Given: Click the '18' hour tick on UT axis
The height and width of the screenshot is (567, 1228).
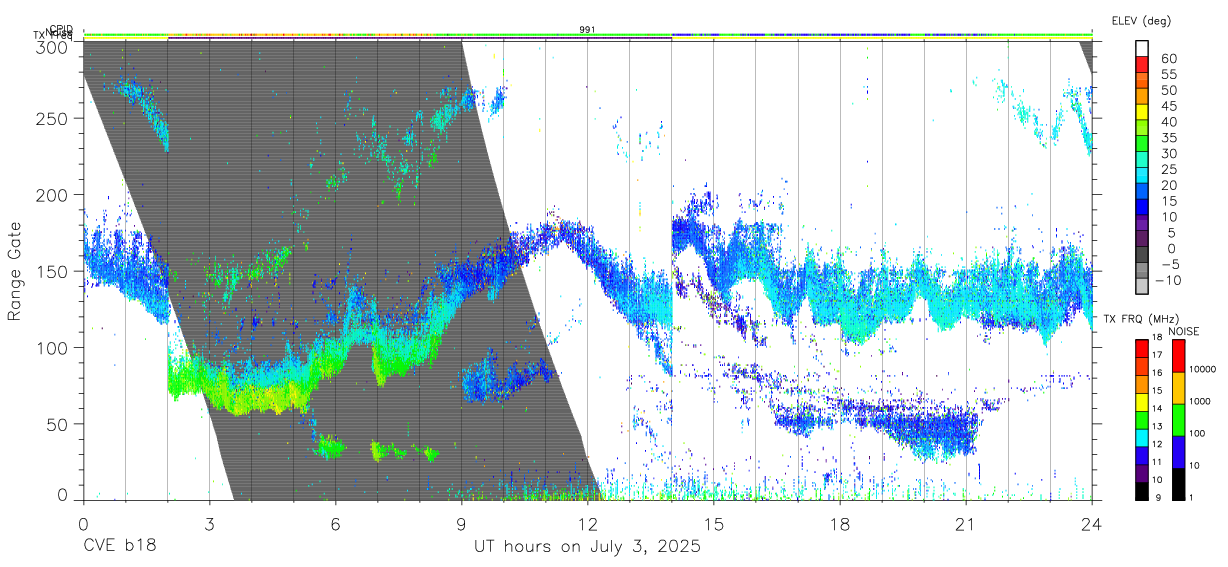Looking at the screenshot, I should coord(840,524).
